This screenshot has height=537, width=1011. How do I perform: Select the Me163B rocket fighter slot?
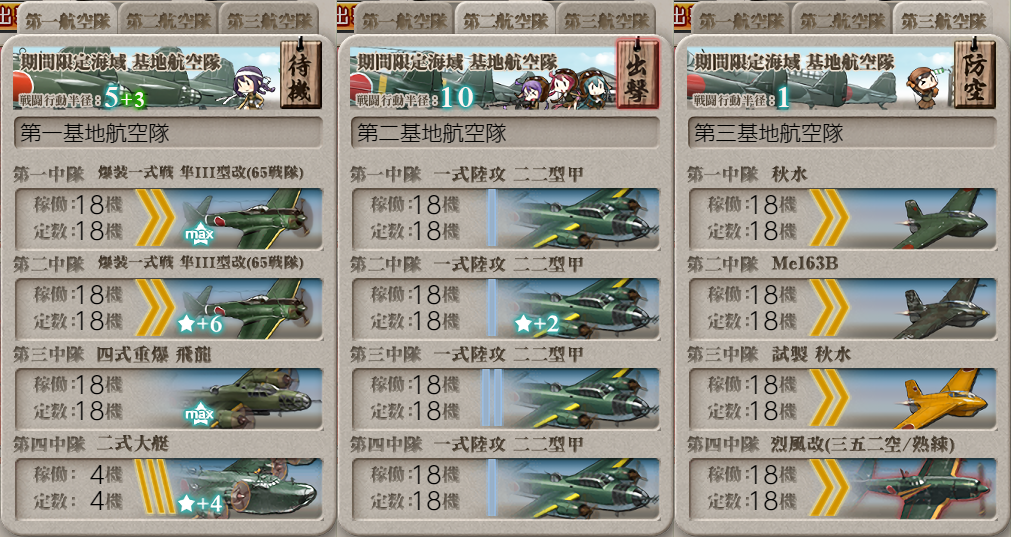(x=842, y=308)
